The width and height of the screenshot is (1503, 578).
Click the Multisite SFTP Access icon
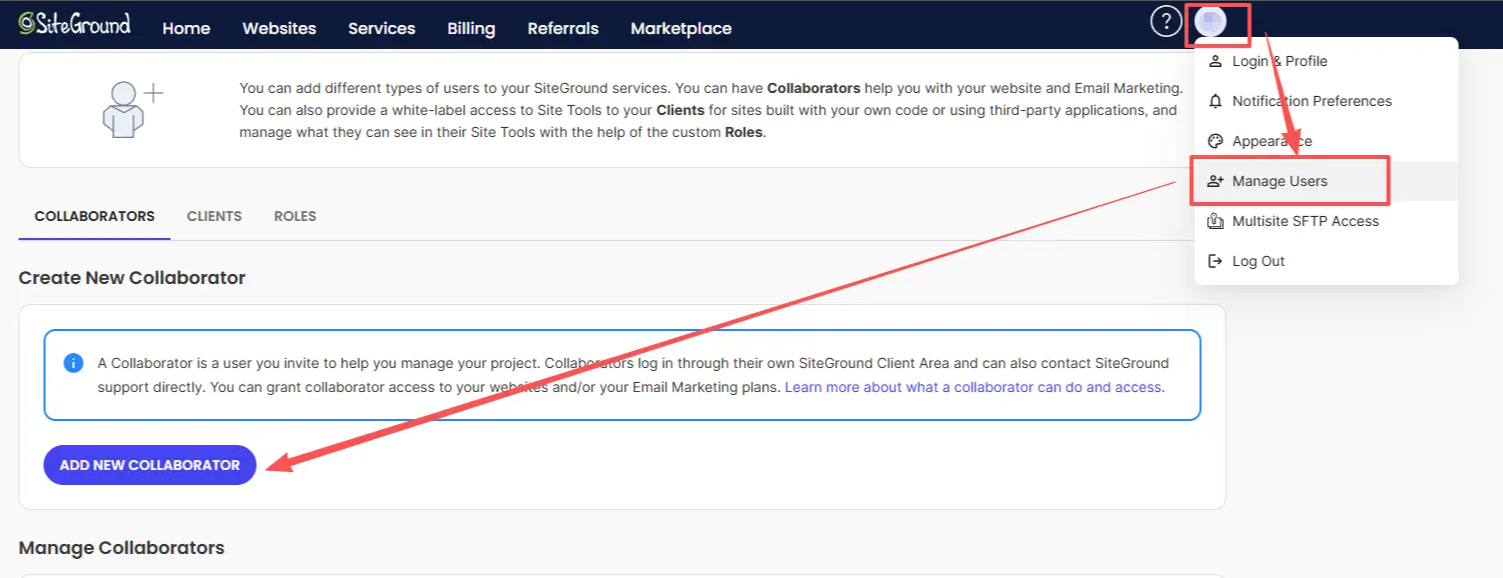click(x=1216, y=221)
